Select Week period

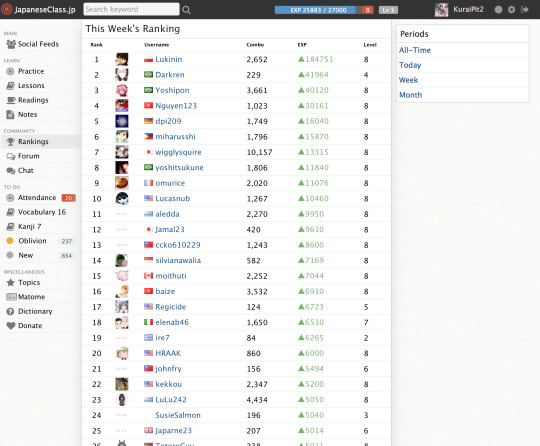408,80
